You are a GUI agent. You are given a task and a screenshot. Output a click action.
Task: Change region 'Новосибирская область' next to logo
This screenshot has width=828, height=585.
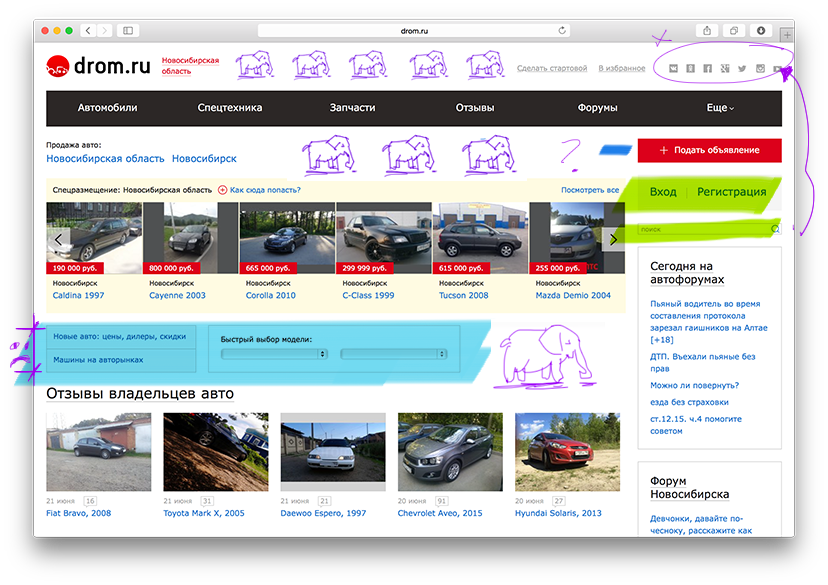(190, 65)
